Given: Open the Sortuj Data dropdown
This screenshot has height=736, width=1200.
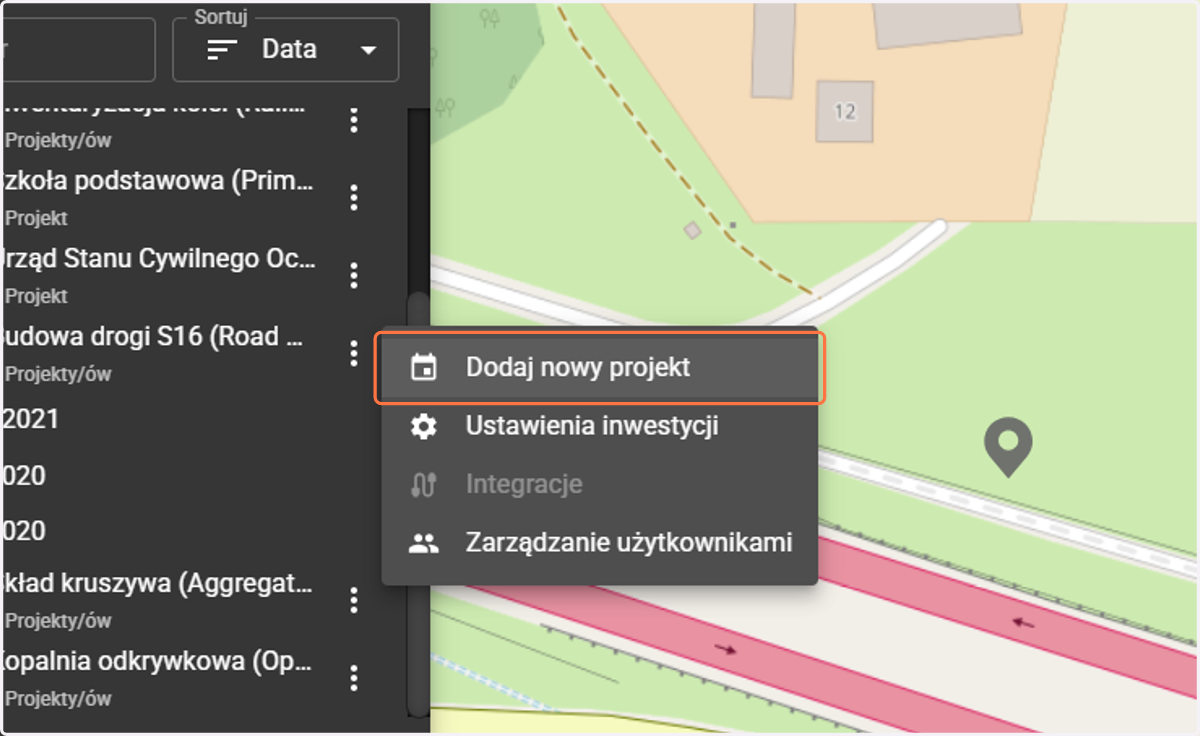Looking at the screenshot, I should (x=286, y=49).
